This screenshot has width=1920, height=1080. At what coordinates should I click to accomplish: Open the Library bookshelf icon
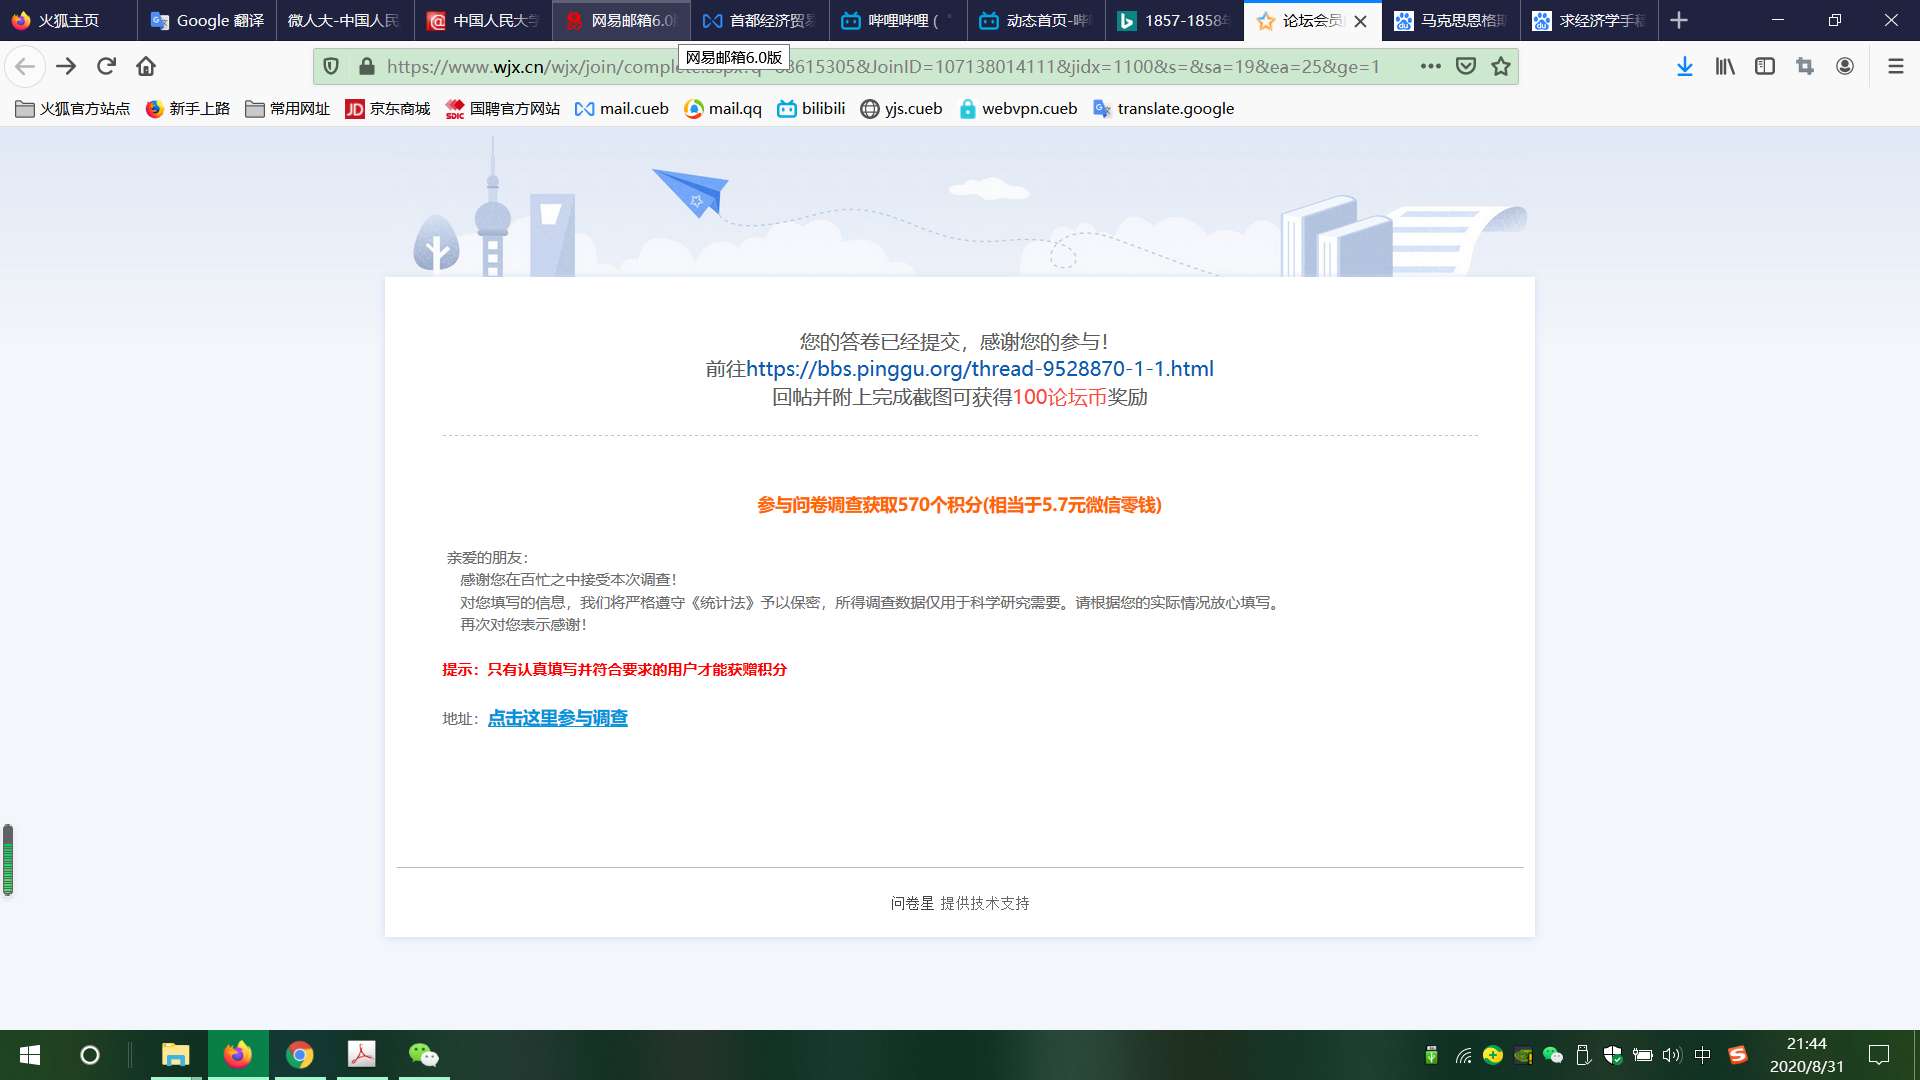[1725, 66]
